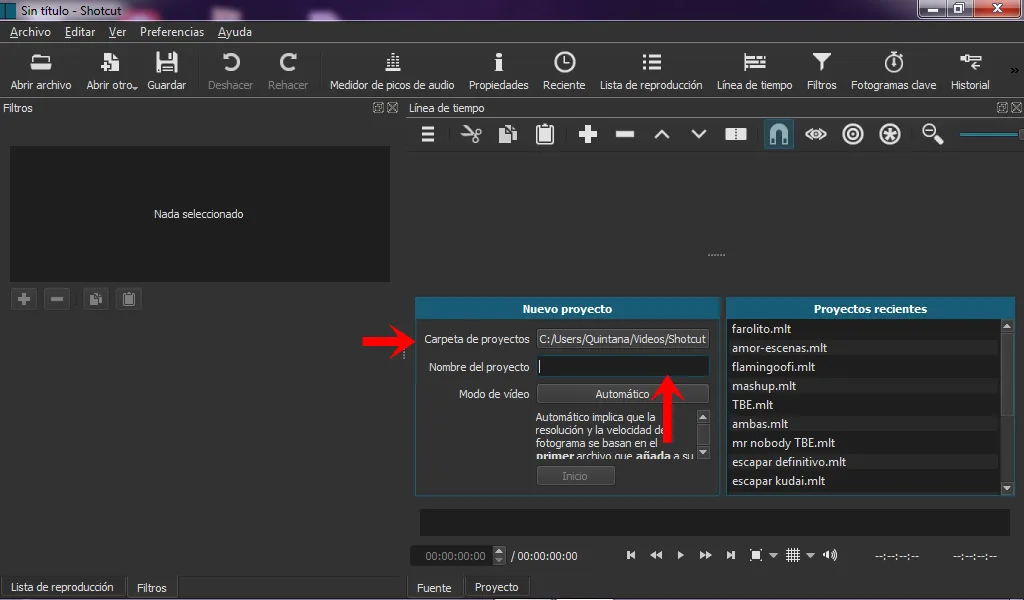Click the fast forward button
Image resolution: width=1024 pixels, height=600 pixels.
click(705, 555)
